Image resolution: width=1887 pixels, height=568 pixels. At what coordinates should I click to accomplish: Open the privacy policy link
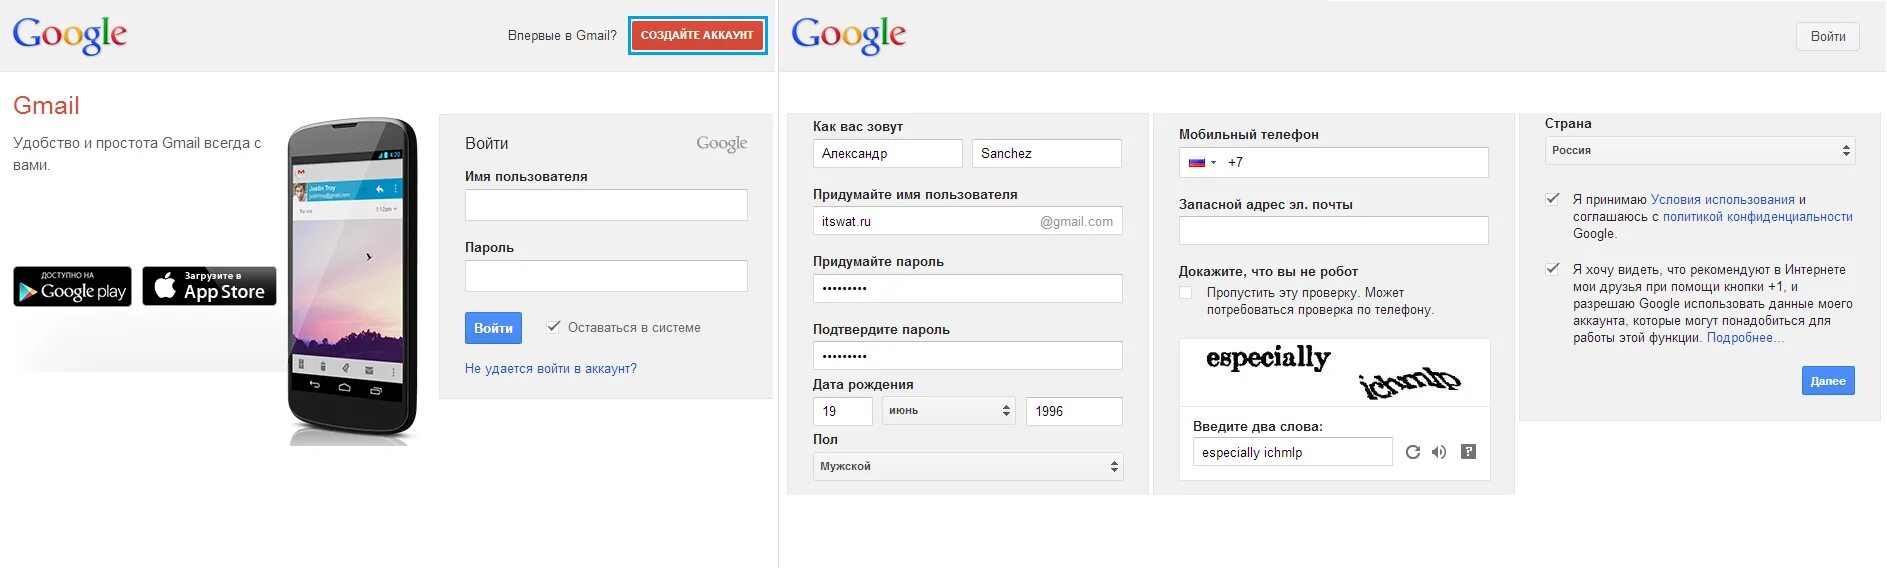1757,217
